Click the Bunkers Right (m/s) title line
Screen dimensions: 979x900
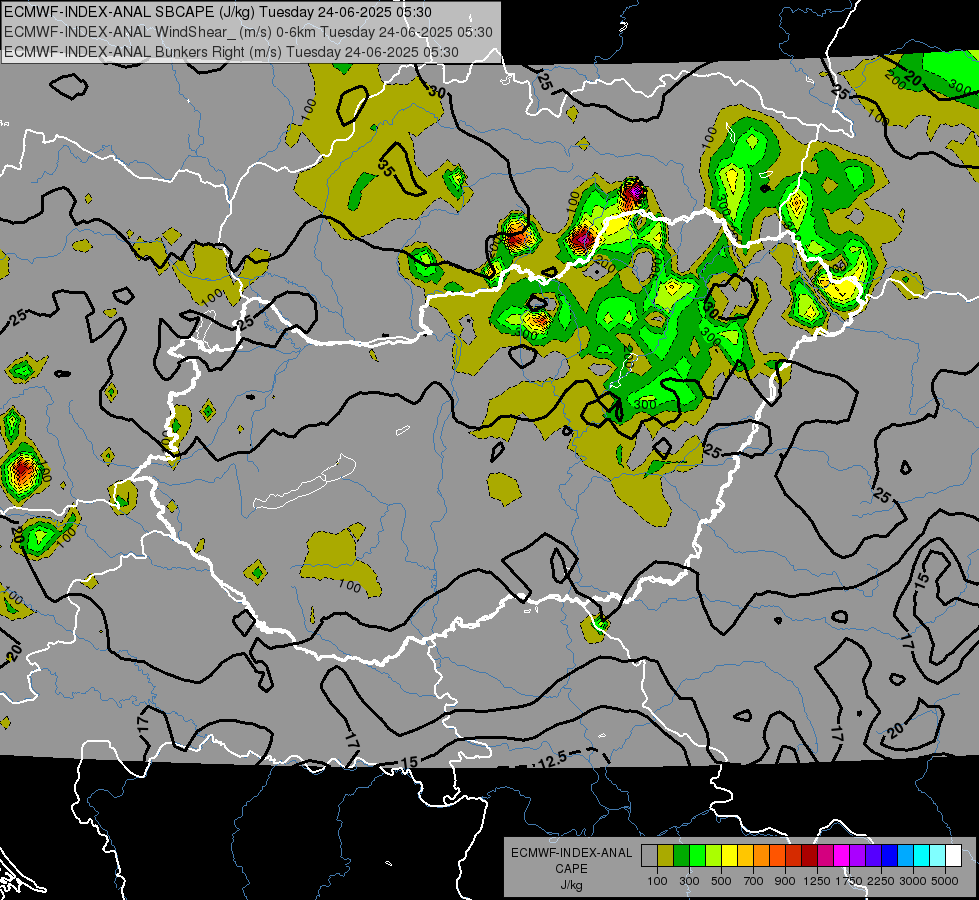coord(231,52)
